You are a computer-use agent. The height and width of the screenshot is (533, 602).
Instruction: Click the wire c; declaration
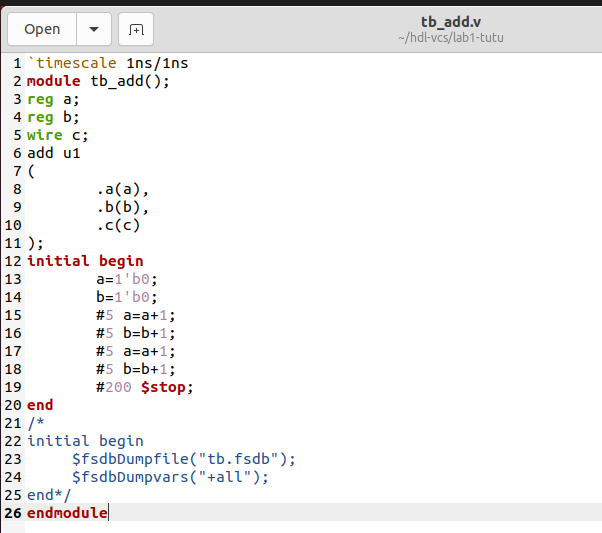tap(58, 135)
